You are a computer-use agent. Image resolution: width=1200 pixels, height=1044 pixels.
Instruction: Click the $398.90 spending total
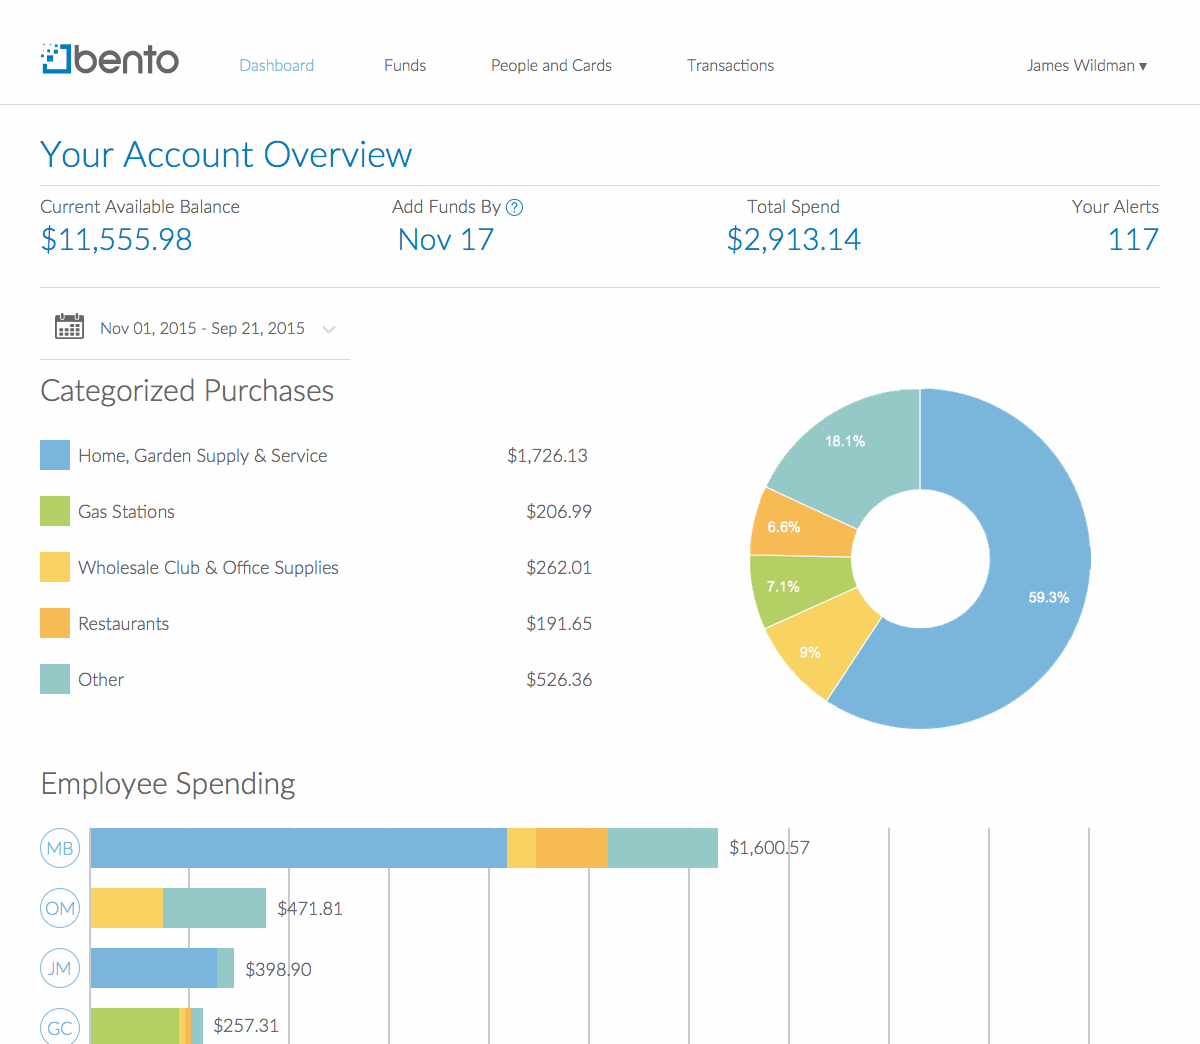[278, 969]
